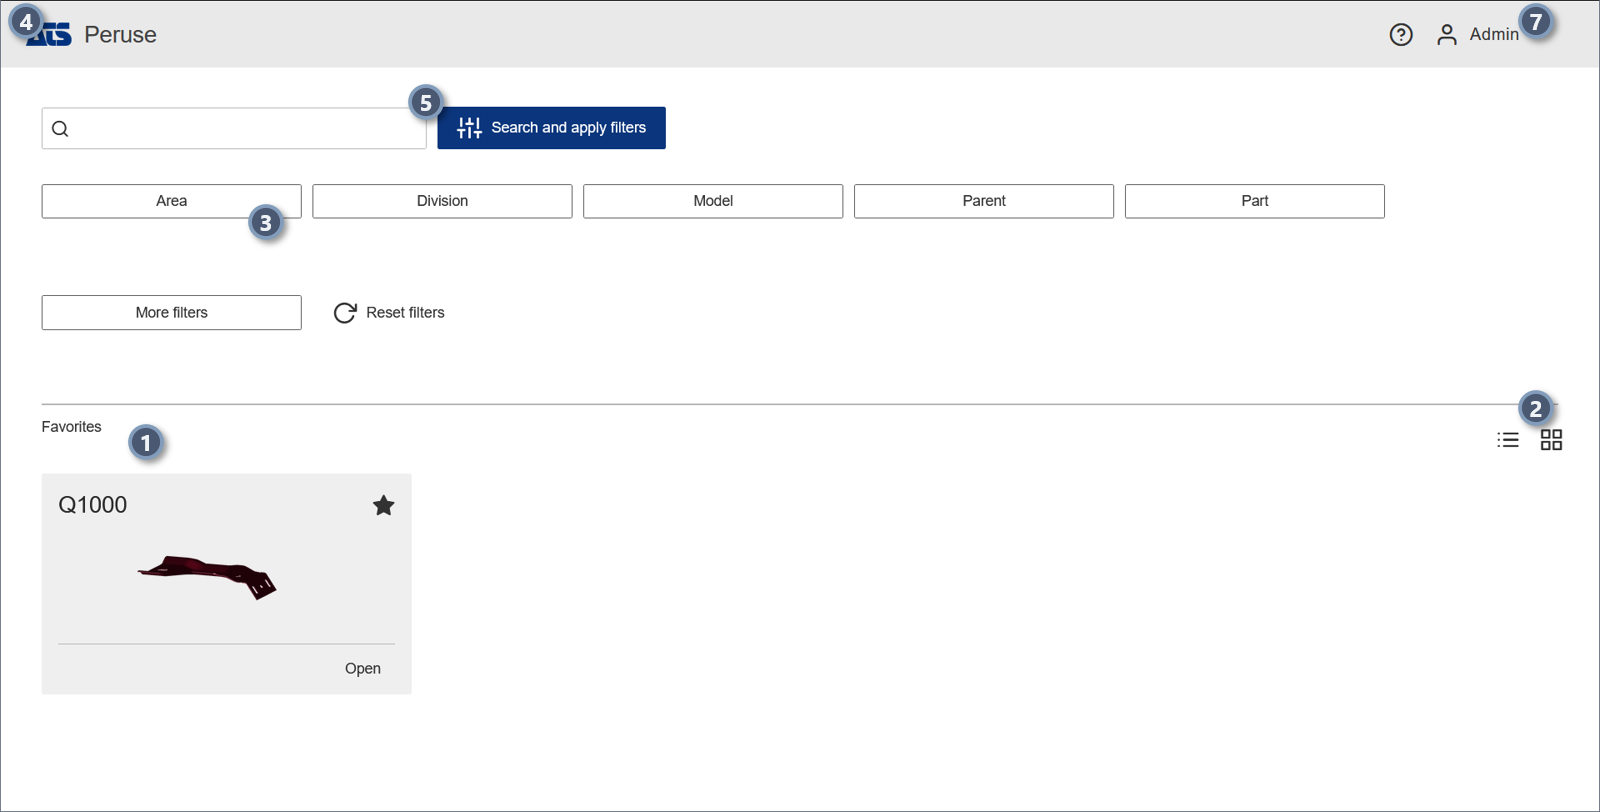Image resolution: width=1600 pixels, height=812 pixels.
Task: Click the magnifying glass search icon
Action: [60, 129]
